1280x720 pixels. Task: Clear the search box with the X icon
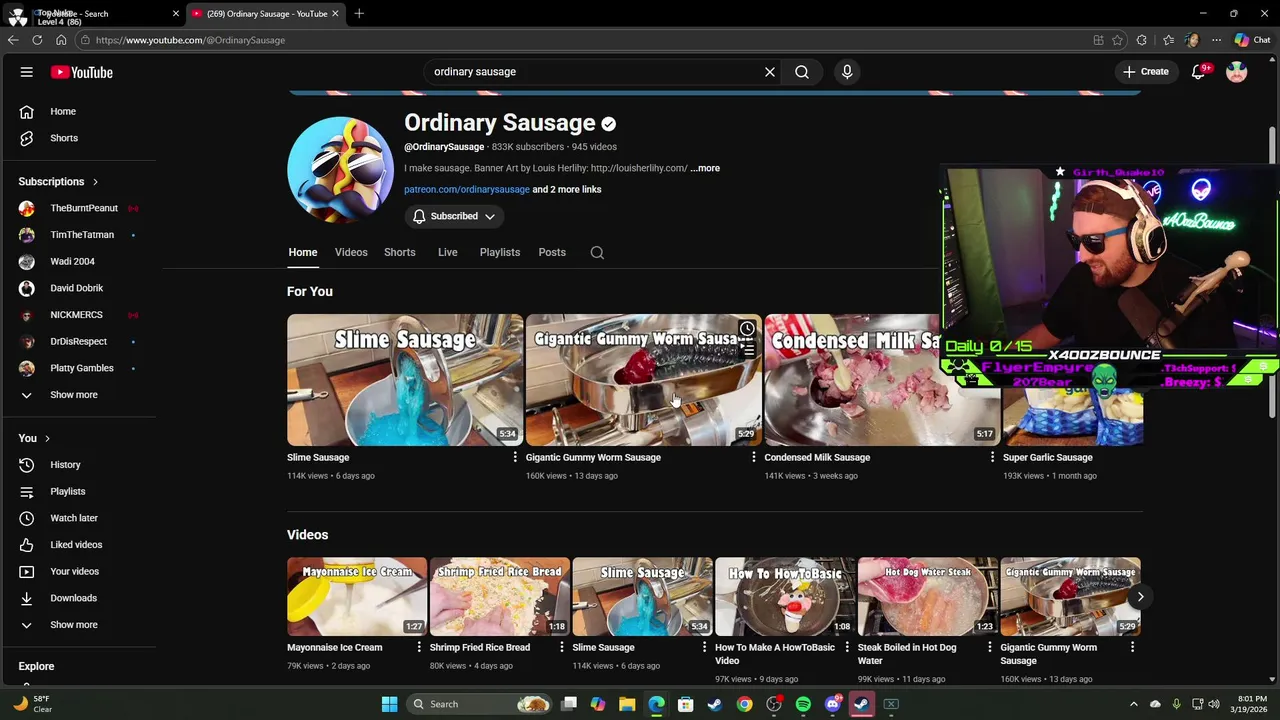770,72
